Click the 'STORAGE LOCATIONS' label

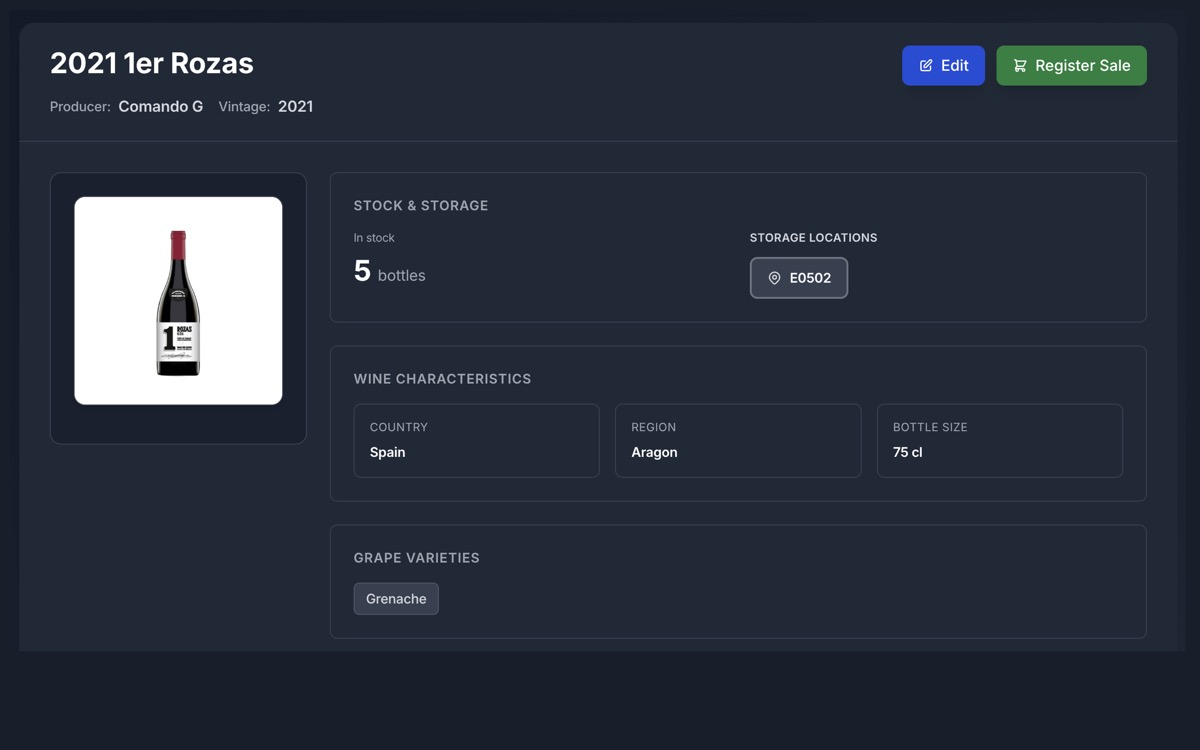point(813,238)
